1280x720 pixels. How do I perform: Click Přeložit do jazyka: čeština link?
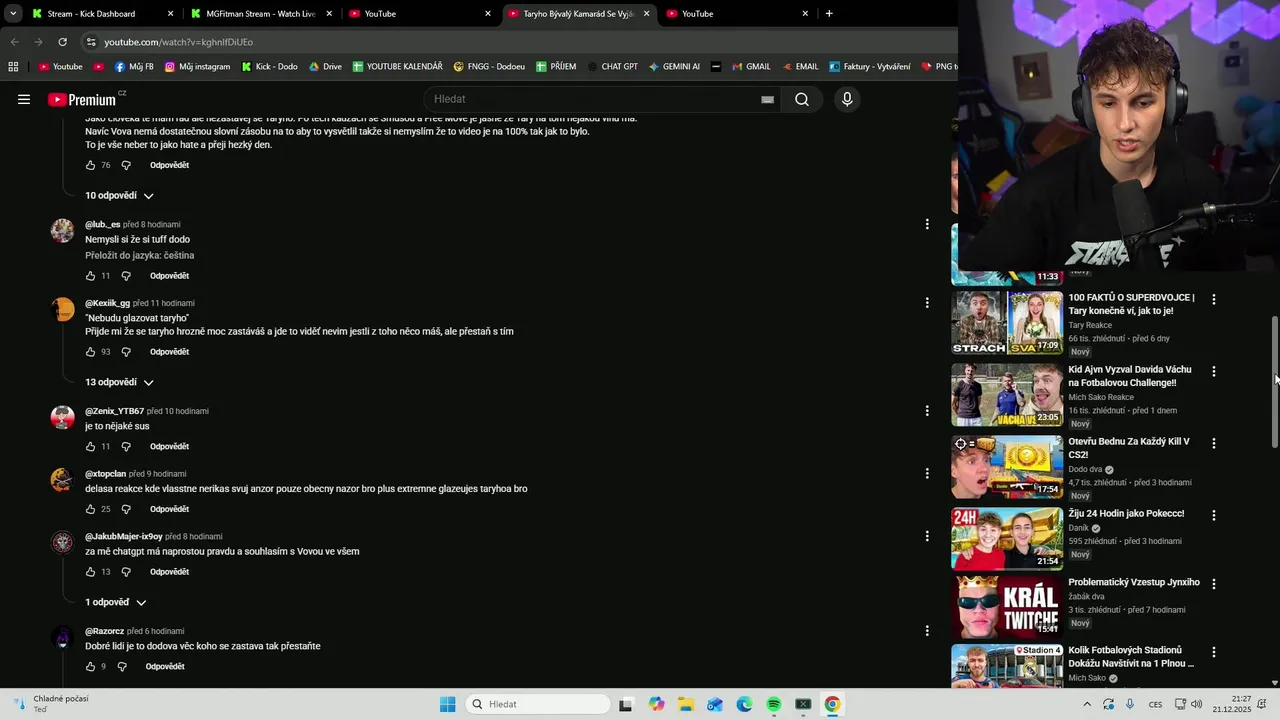click(140, 256)
